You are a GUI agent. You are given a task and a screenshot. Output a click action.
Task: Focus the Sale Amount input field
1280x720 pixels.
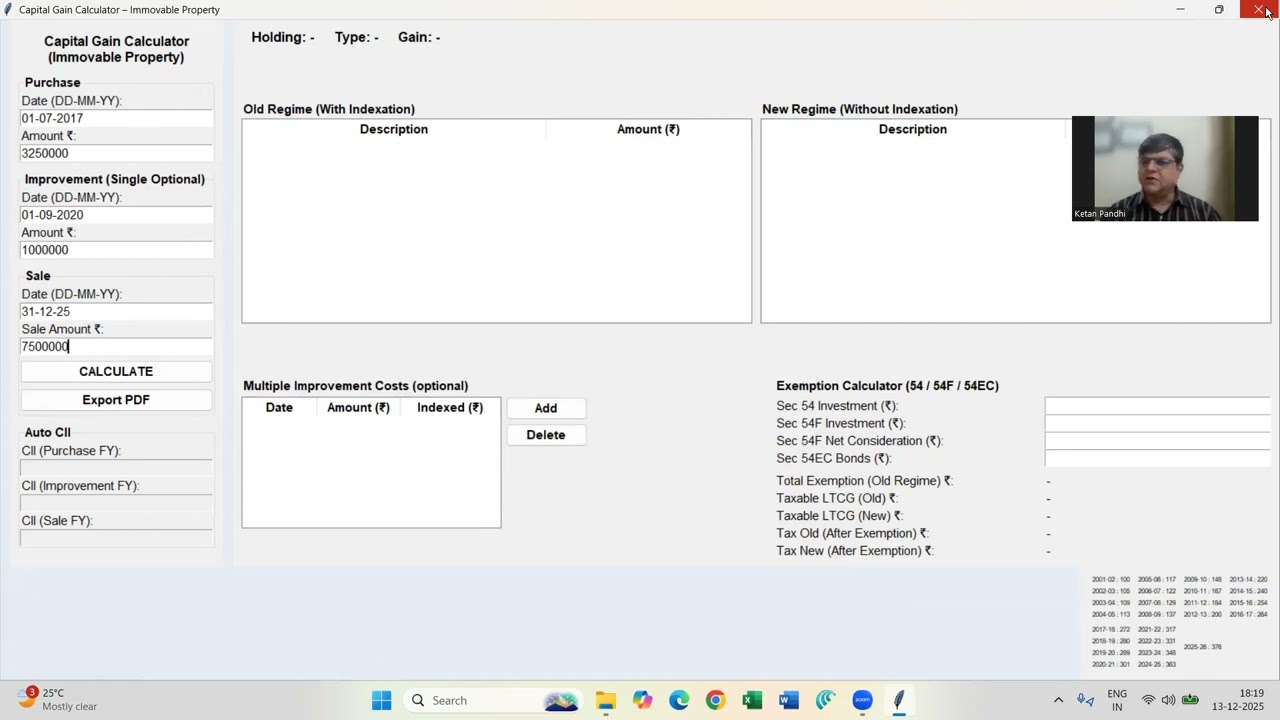tap(116, 347)
